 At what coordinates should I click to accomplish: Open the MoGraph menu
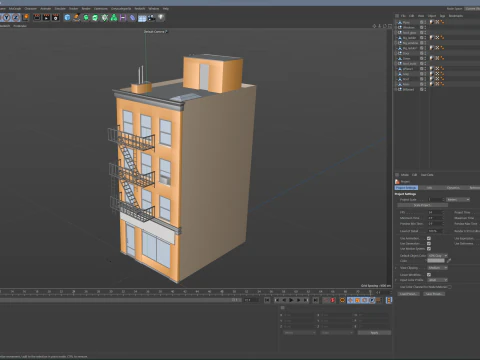(15, 9)
